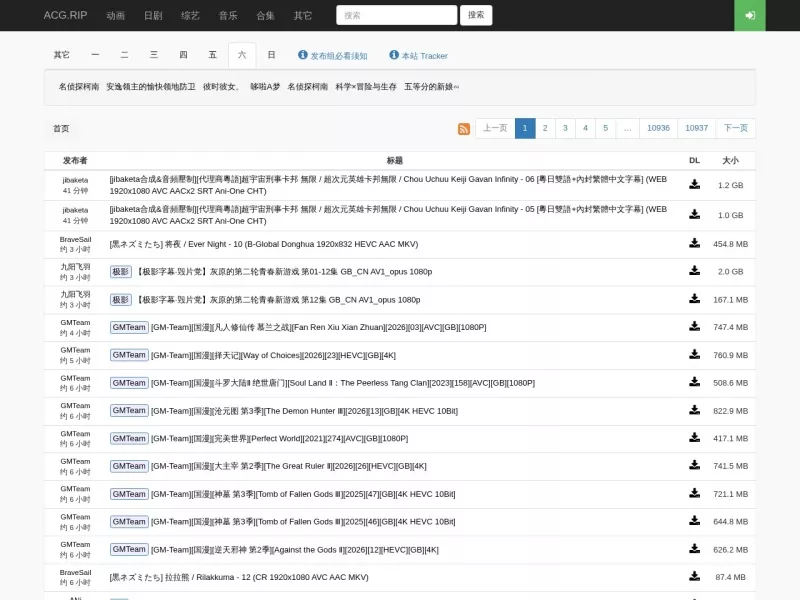Download the Perfect World 274 torrent
This screenshot has height=600, width=800.
click(694, 438)
